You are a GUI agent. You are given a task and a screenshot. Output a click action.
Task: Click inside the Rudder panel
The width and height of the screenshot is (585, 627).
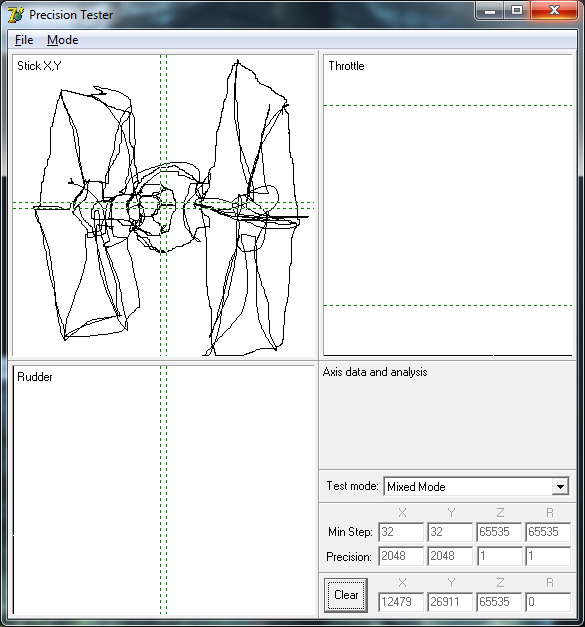coord(163,490)
